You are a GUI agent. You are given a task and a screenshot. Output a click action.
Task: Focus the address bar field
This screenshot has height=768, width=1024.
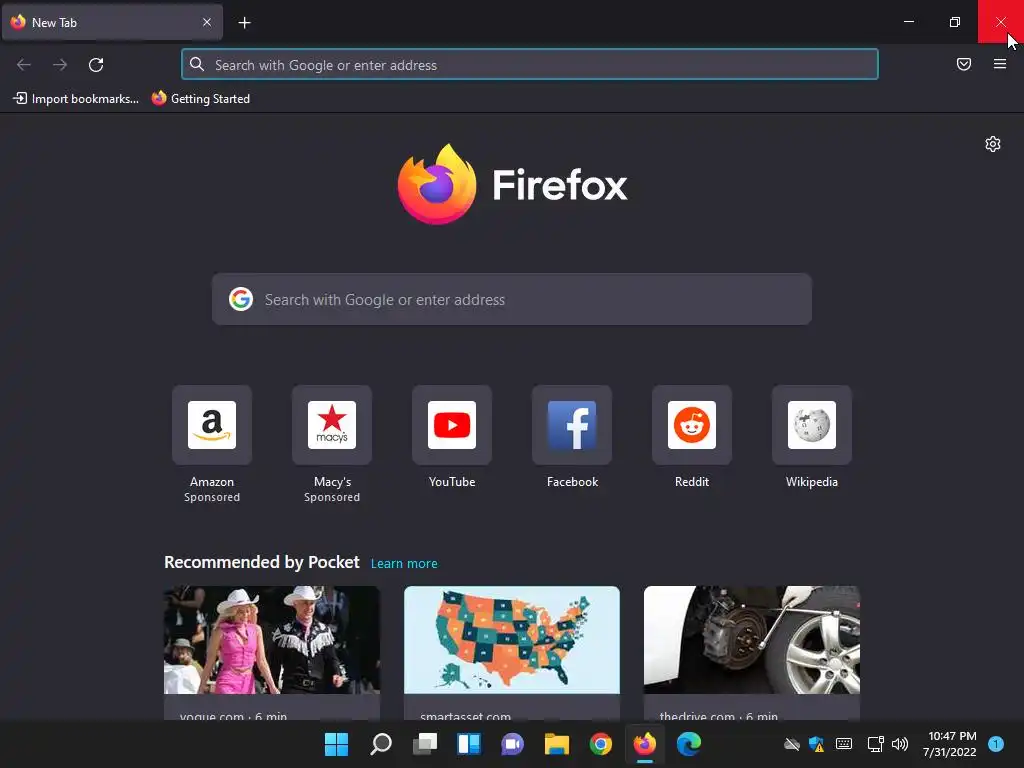pos(530,65)
